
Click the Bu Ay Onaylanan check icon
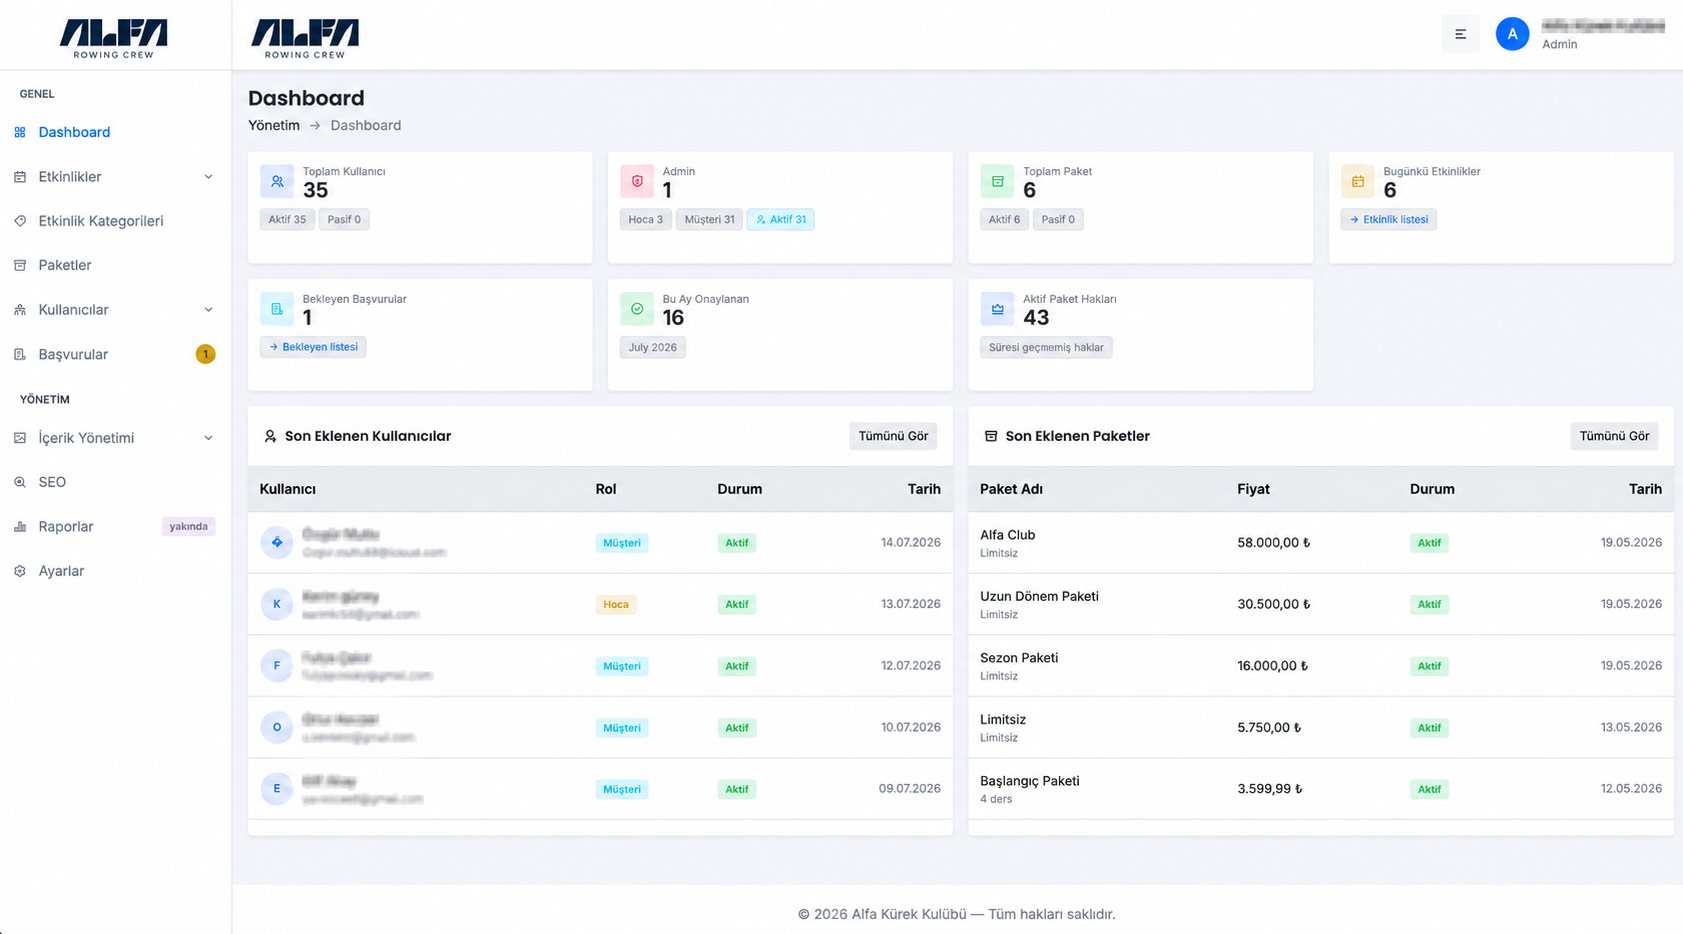pyautogui.click(x=637, y=309)
